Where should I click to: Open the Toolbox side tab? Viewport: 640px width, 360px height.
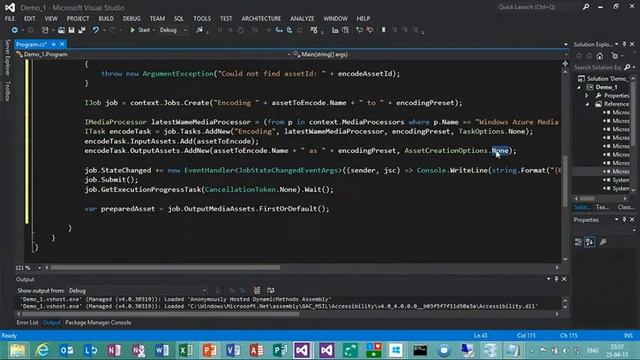7,91
